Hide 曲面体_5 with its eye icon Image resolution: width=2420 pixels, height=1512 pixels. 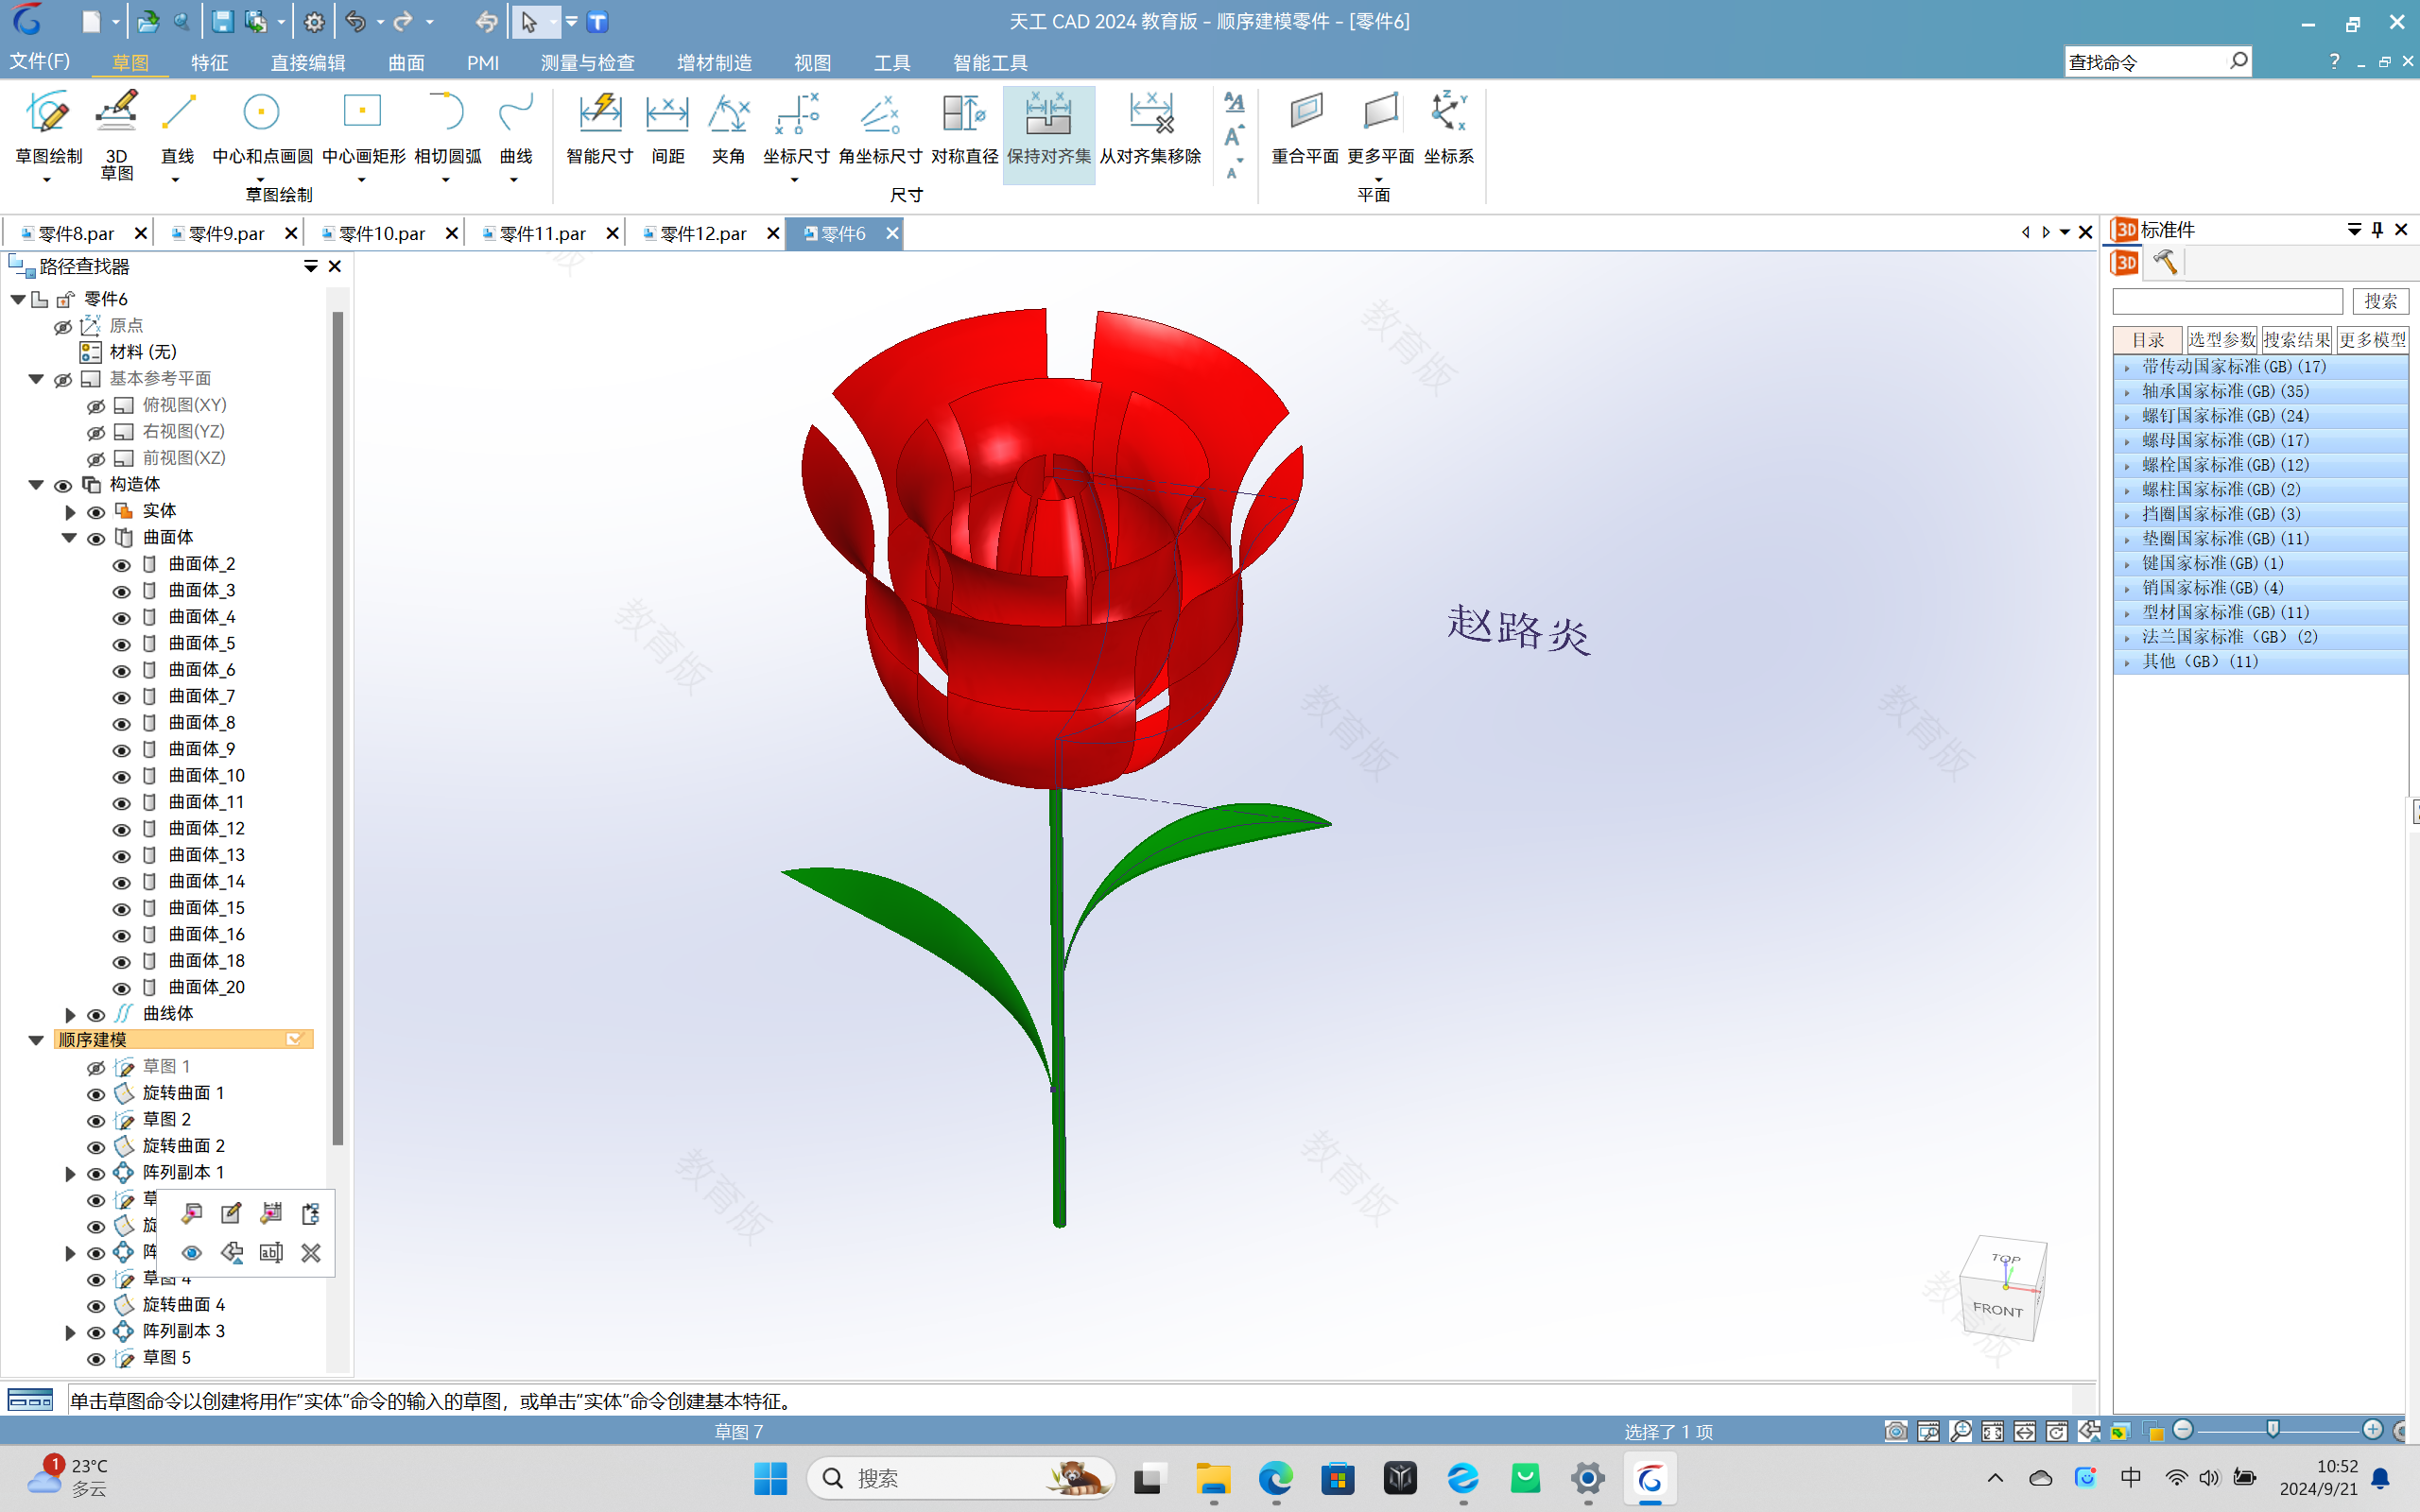pyautogui.click(x=121, y=644)
